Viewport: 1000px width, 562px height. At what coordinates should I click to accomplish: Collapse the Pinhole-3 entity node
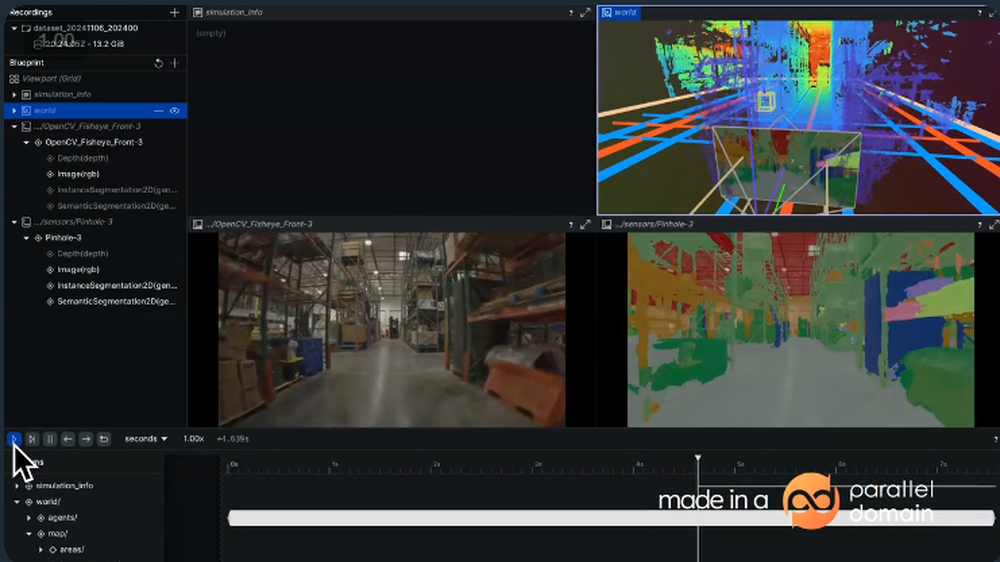click(26, 238)
